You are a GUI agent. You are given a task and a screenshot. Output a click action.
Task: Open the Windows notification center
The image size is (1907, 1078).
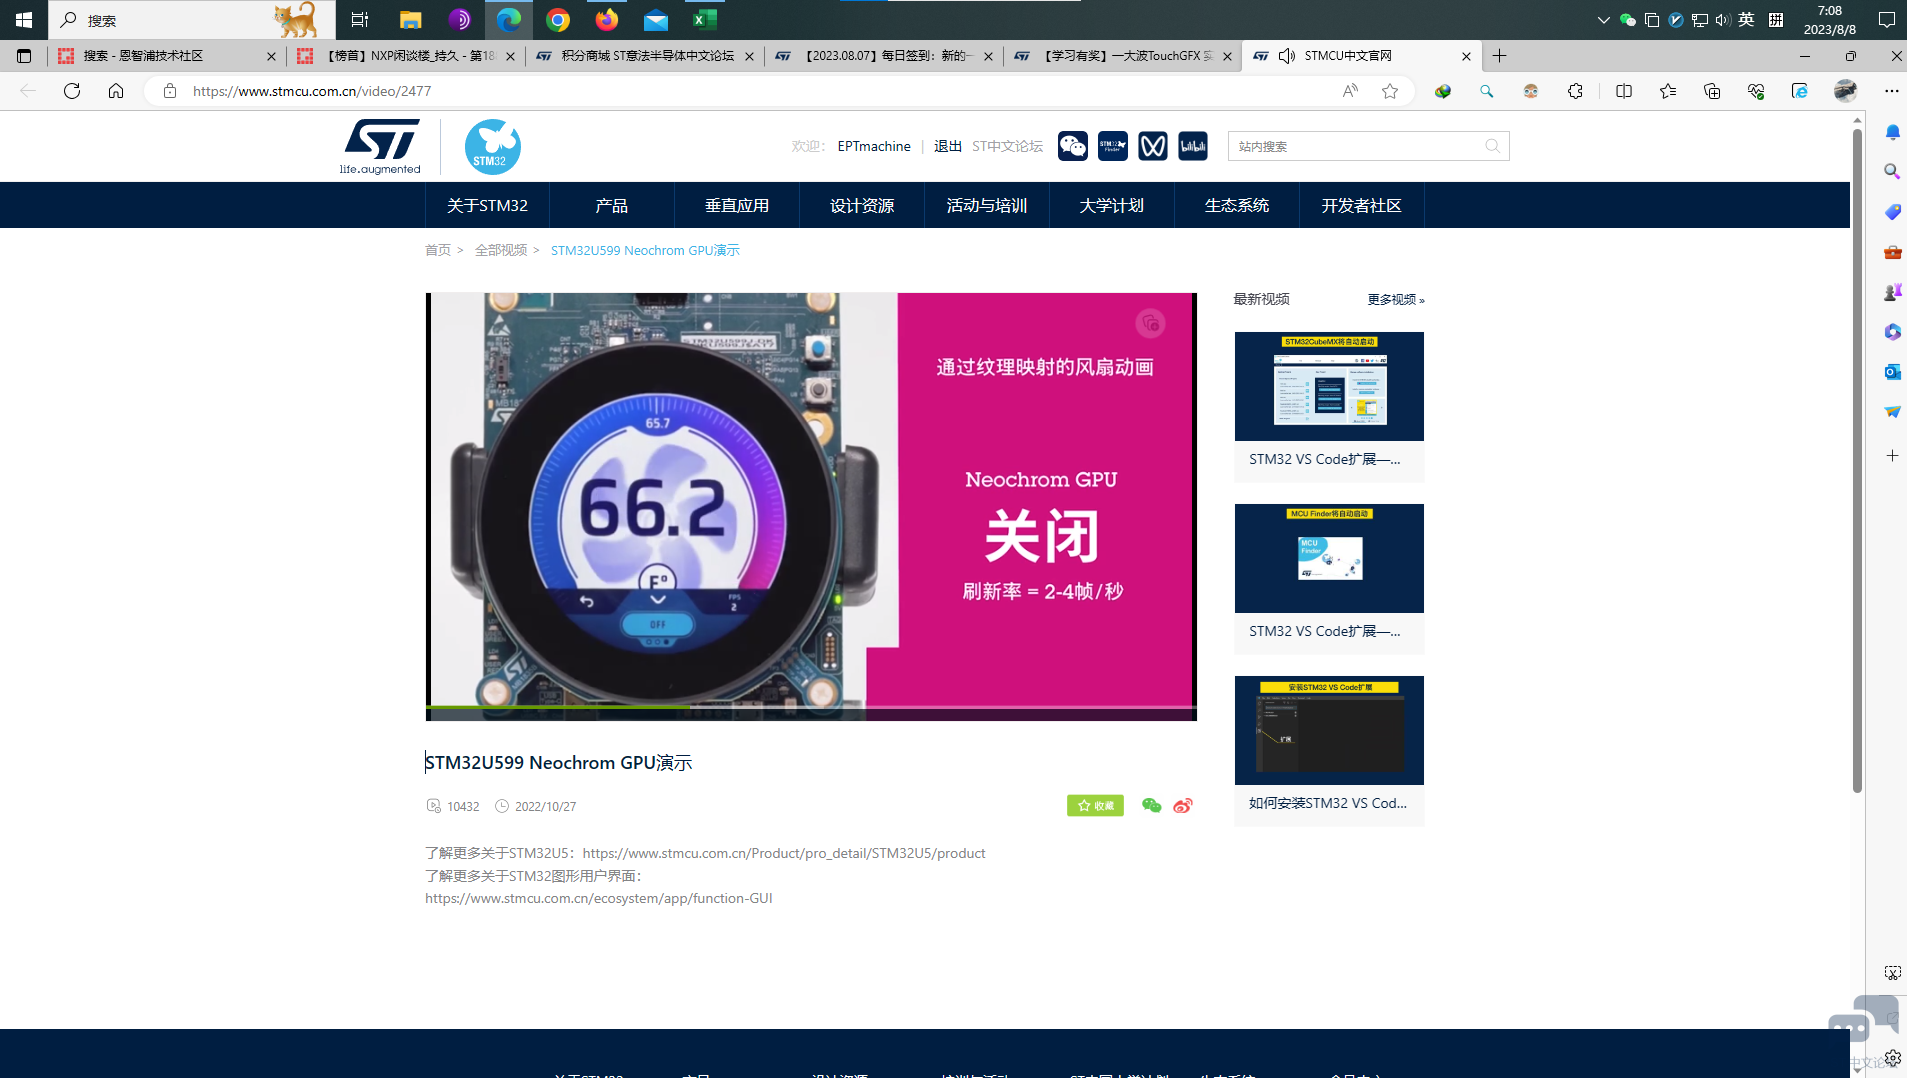coord(1886,20)
